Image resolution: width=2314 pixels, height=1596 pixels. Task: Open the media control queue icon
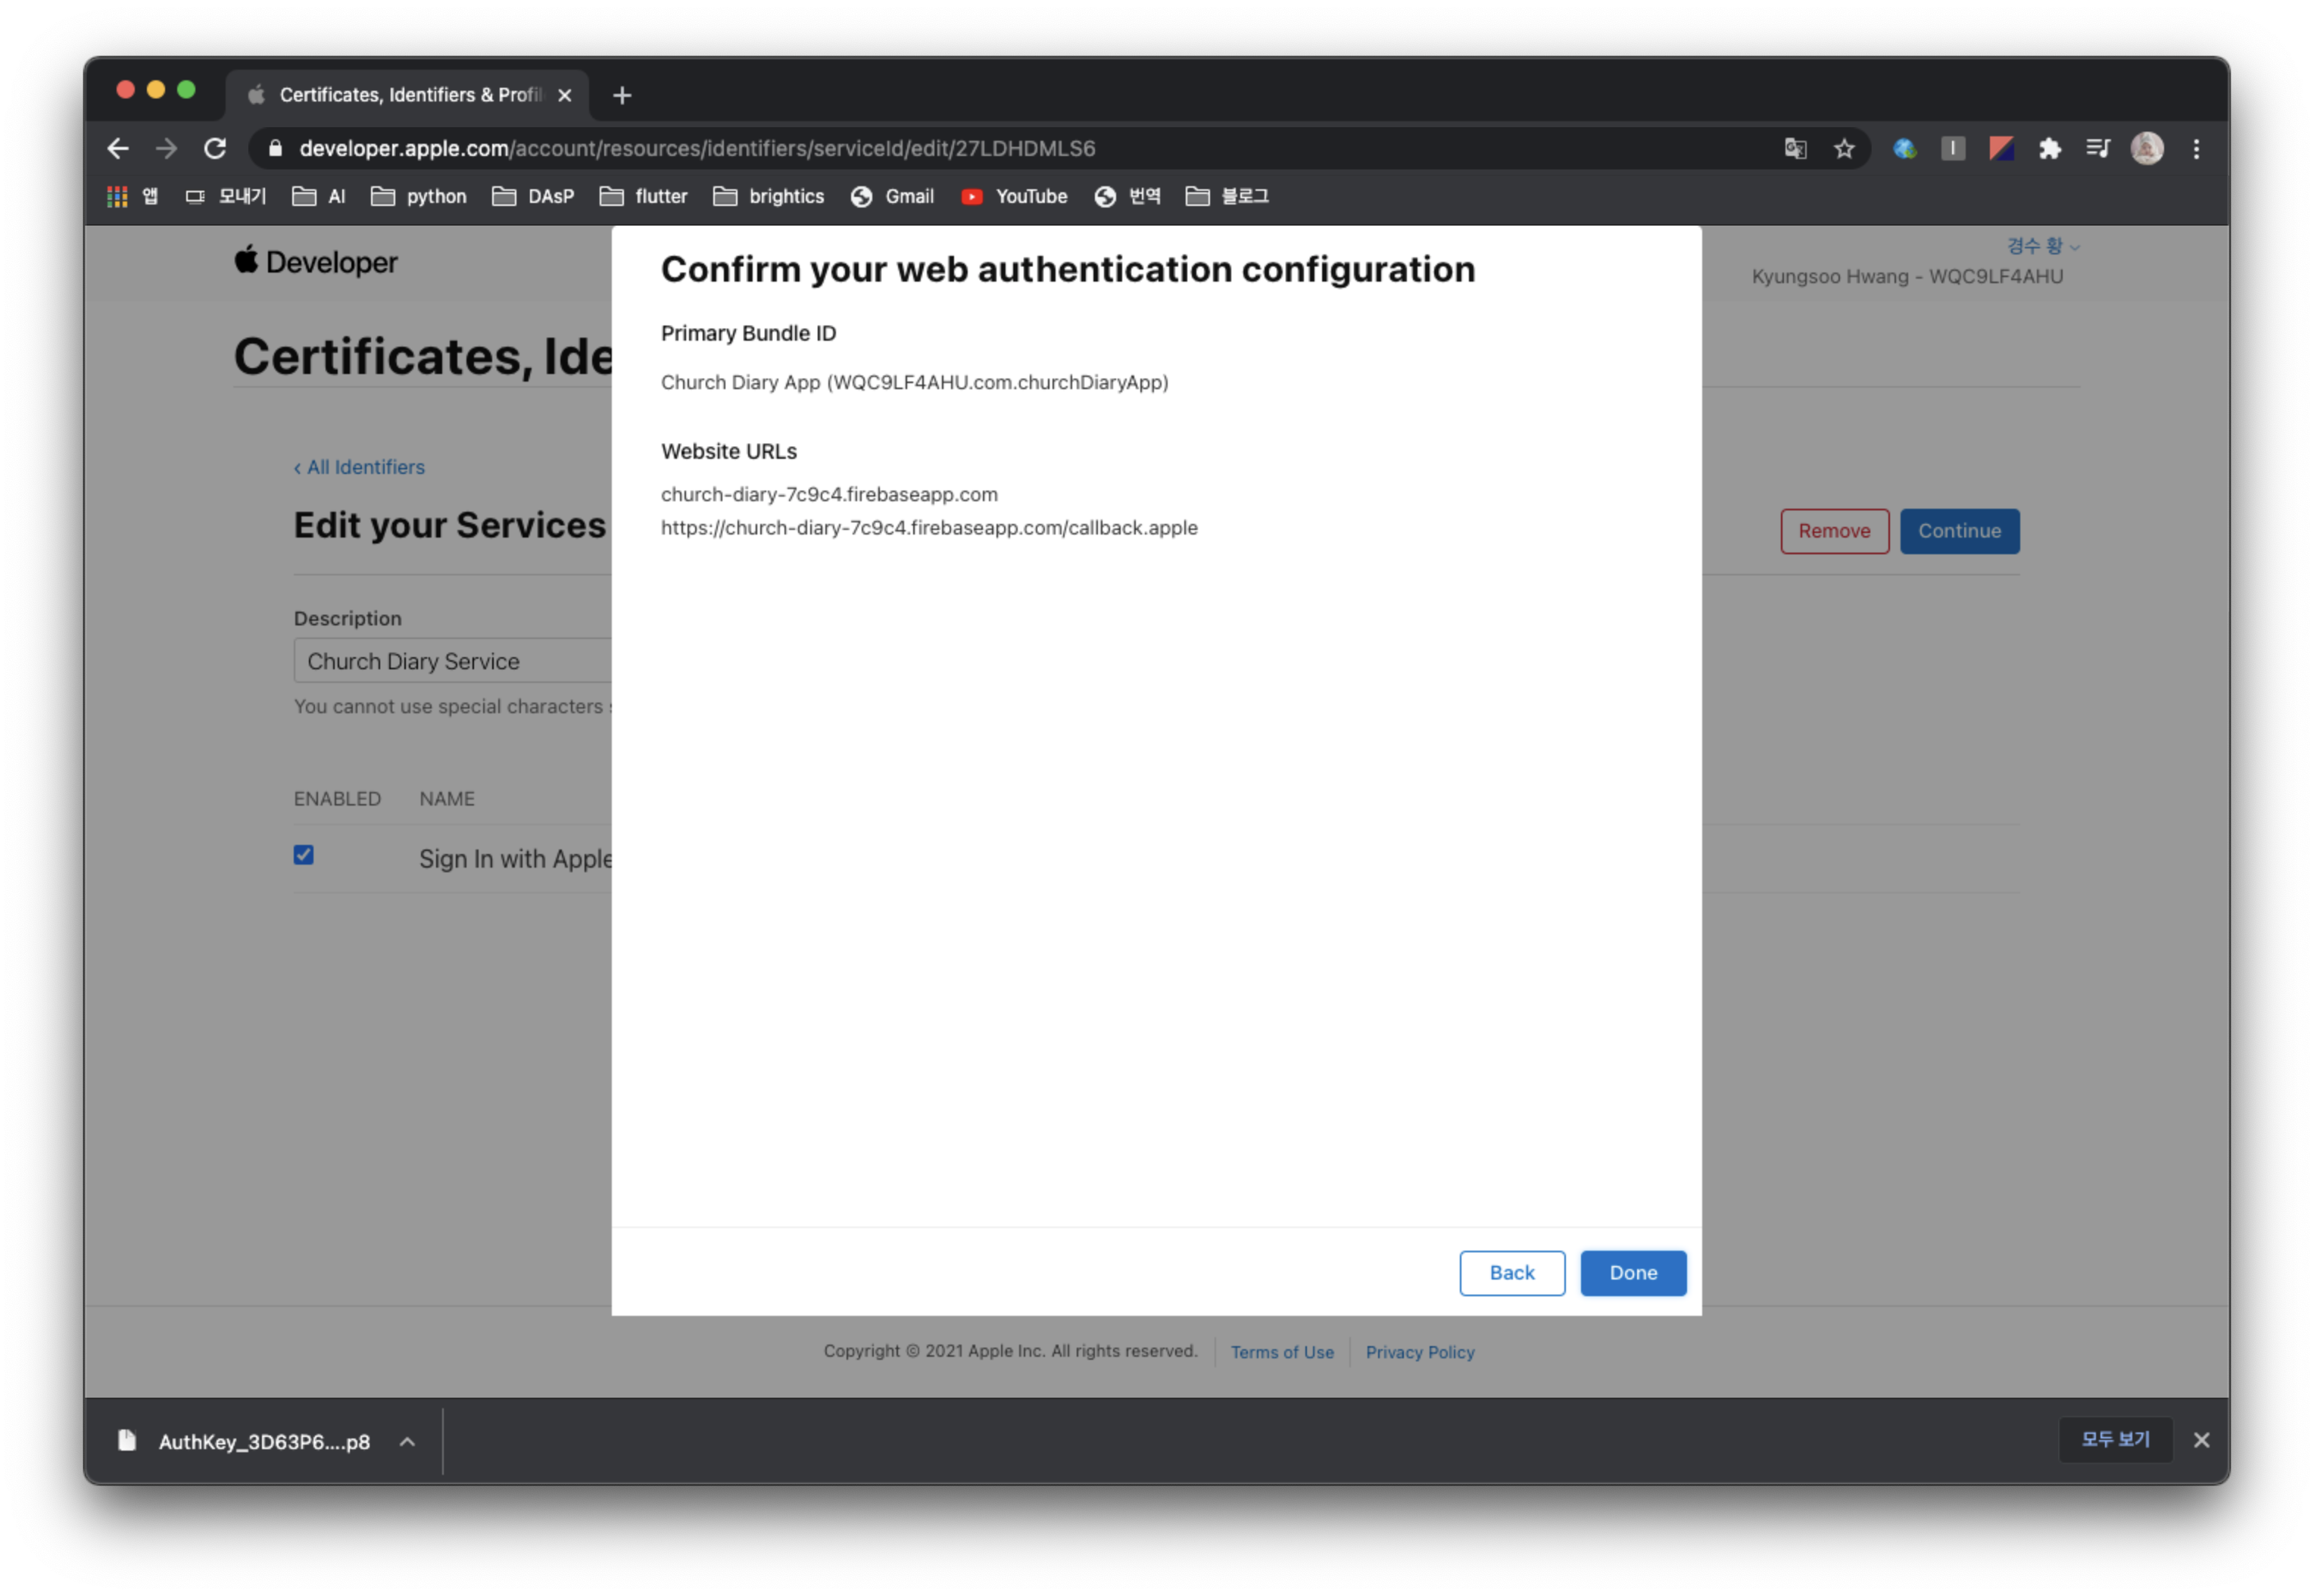[x=2098, y=149]
